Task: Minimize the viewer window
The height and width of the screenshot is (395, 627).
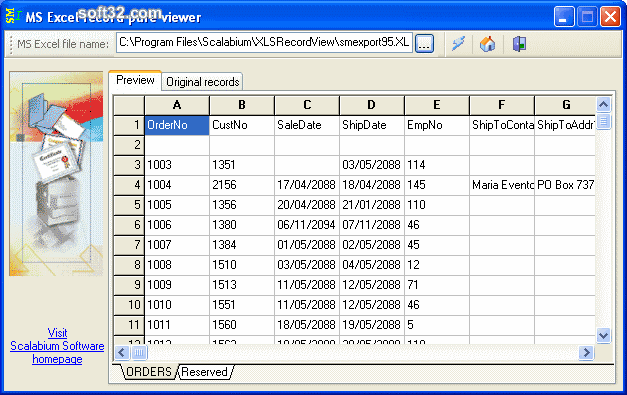Action: 564,17
